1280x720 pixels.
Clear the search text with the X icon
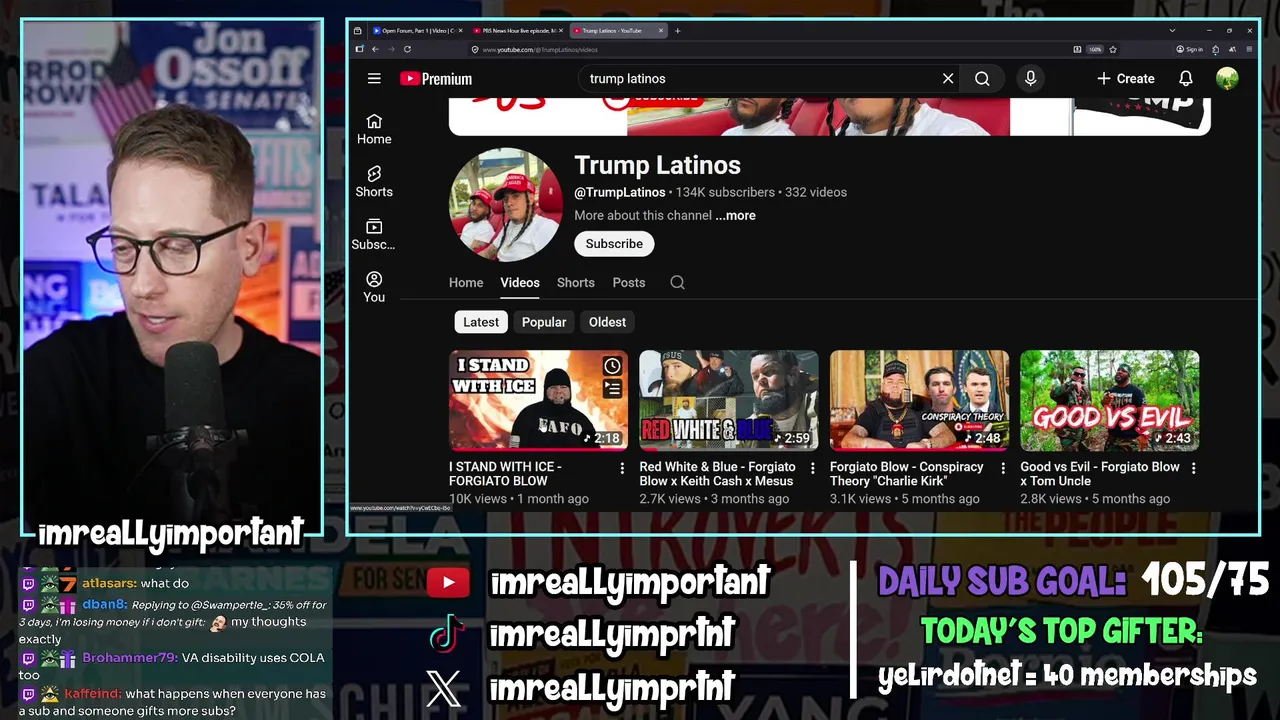tap(948, 78)
